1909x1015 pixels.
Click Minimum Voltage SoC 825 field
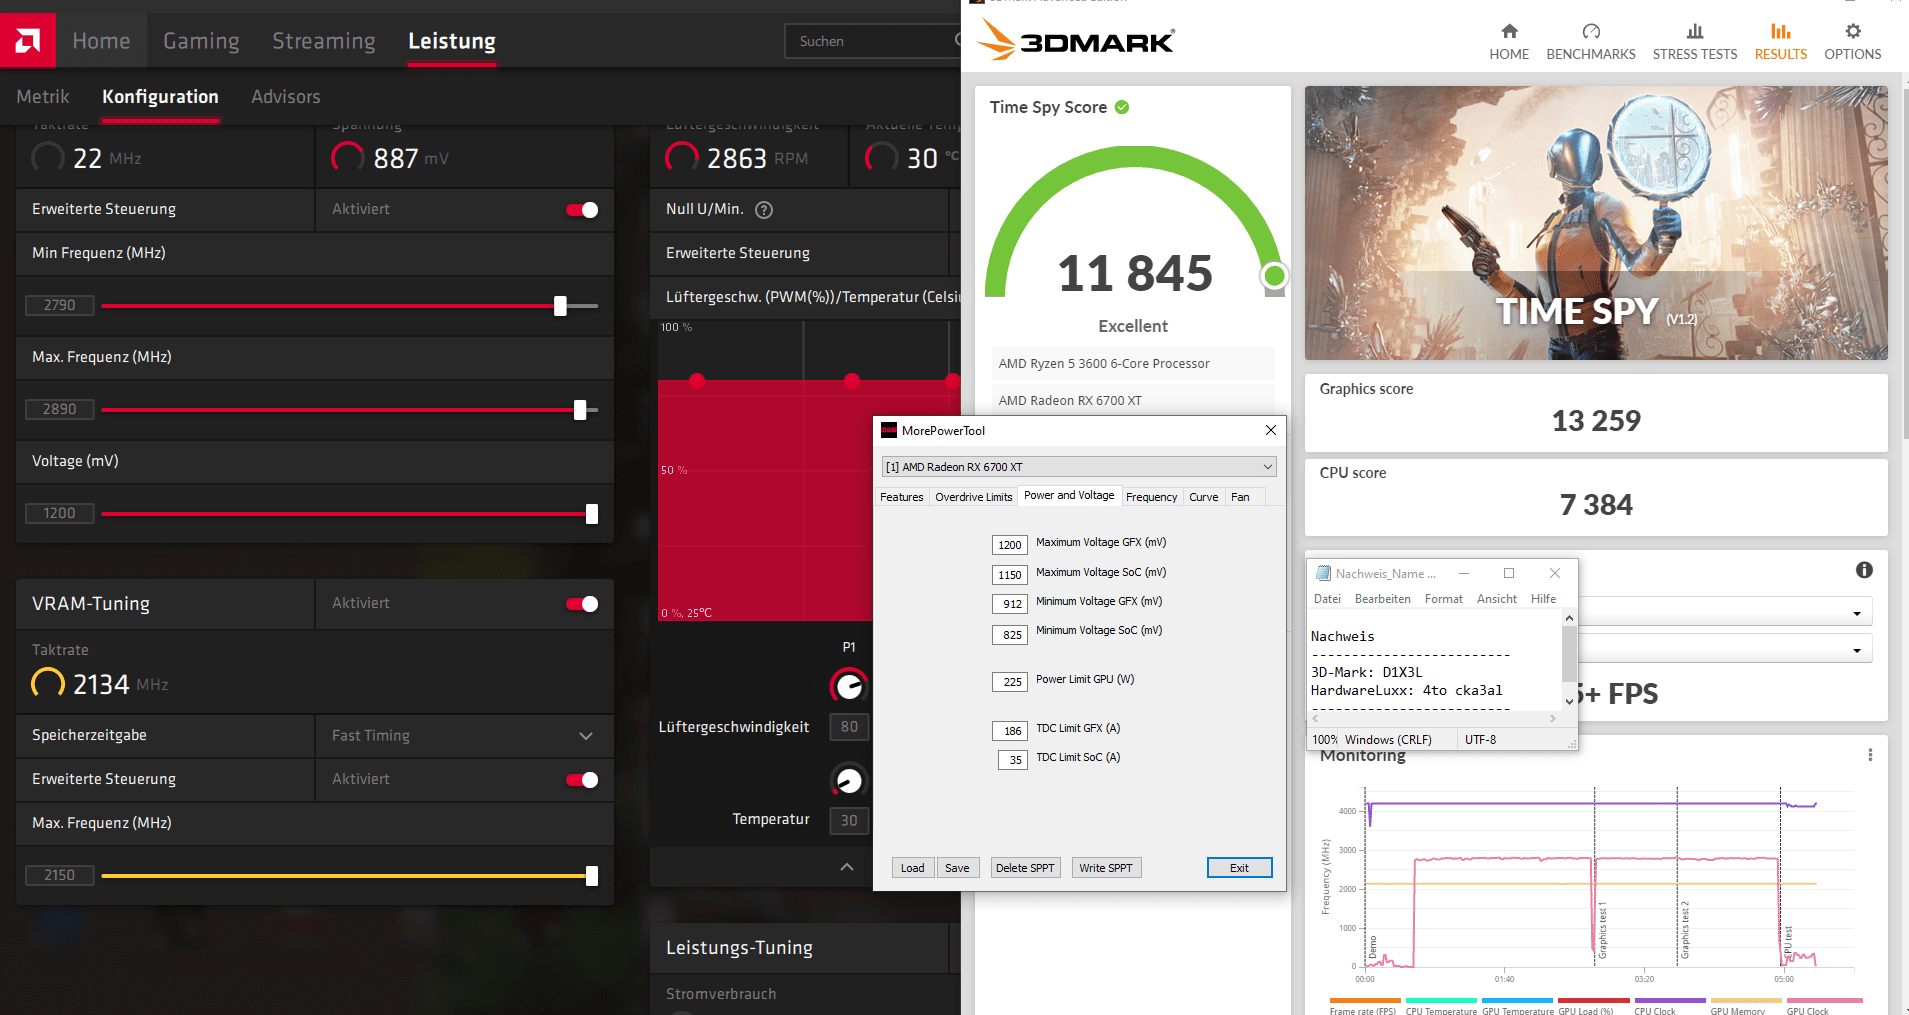1010,634
